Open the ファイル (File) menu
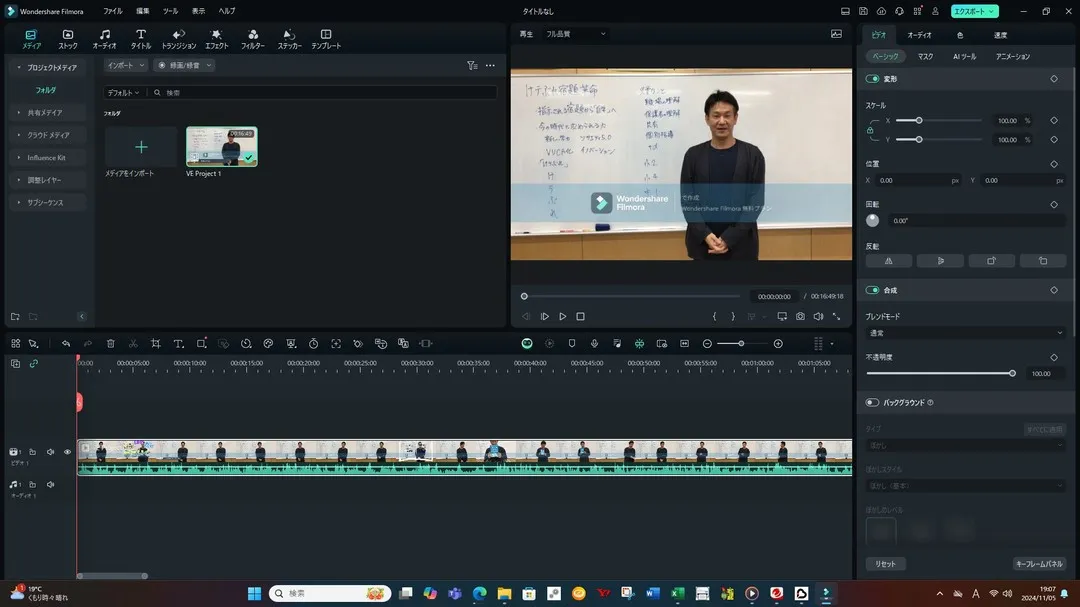 coord(112,11)
